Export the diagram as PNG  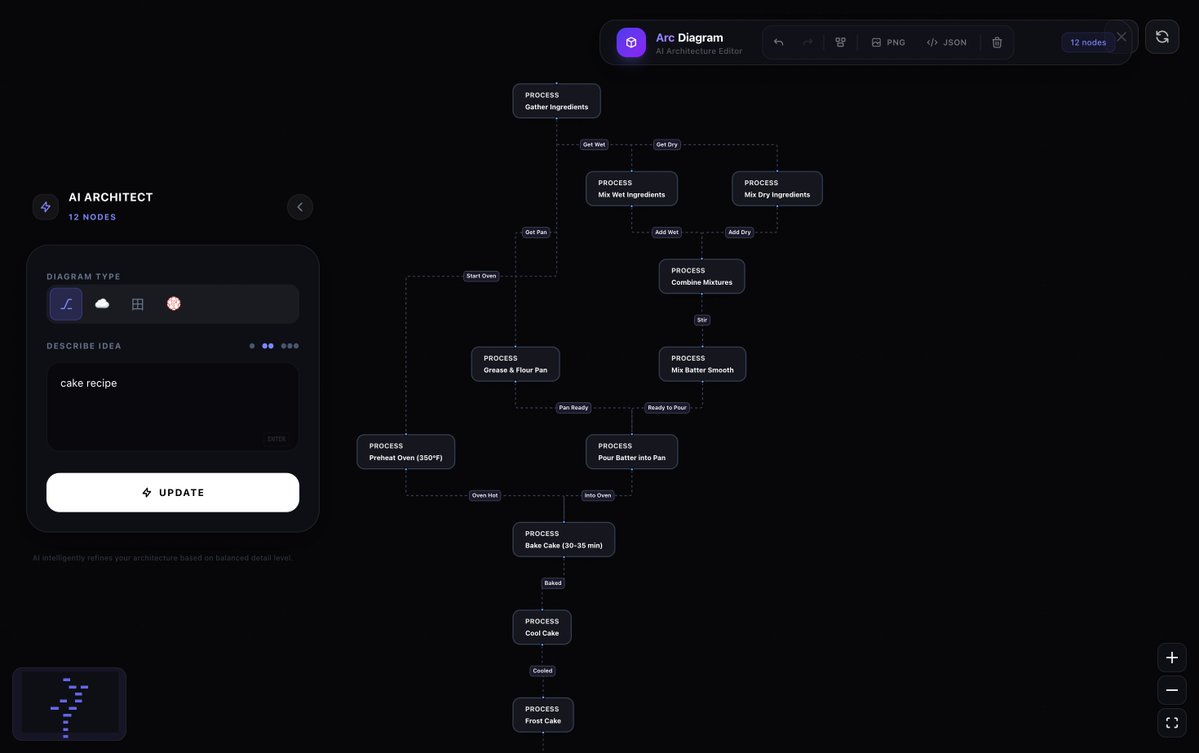coord(889,42)
